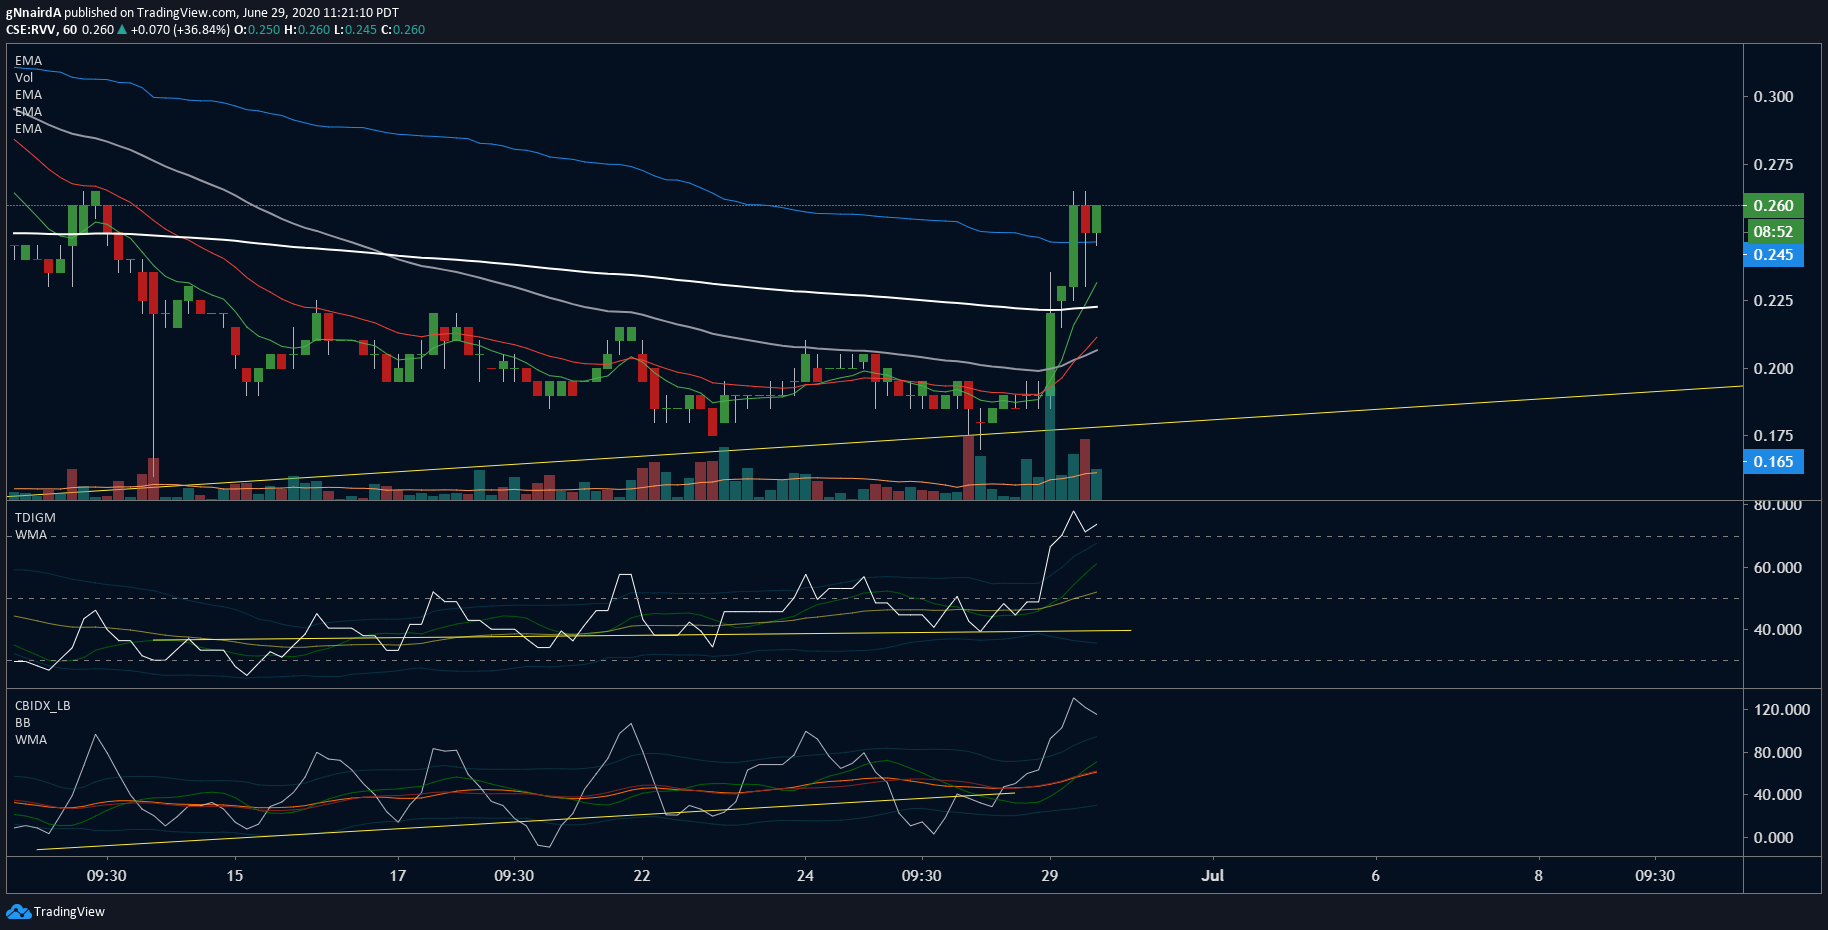1828x930 pixels.
Task: Select the BB indicator label
Action: coord(22,723)
